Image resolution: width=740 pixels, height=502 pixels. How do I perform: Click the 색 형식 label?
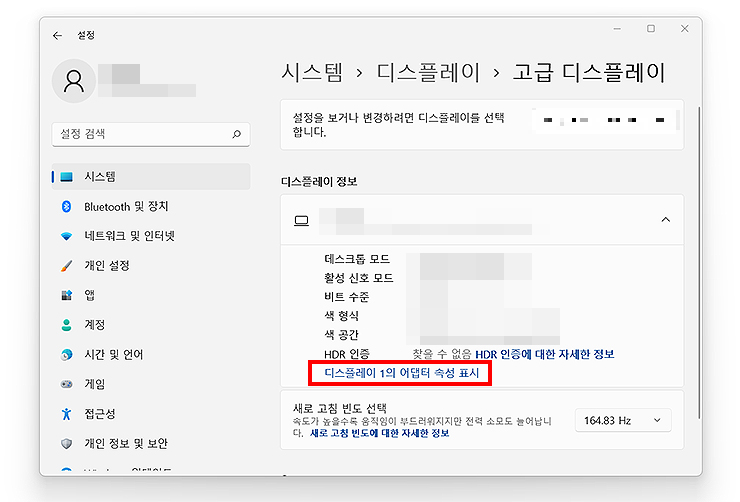pyautogui.click(x=341, y=316)
